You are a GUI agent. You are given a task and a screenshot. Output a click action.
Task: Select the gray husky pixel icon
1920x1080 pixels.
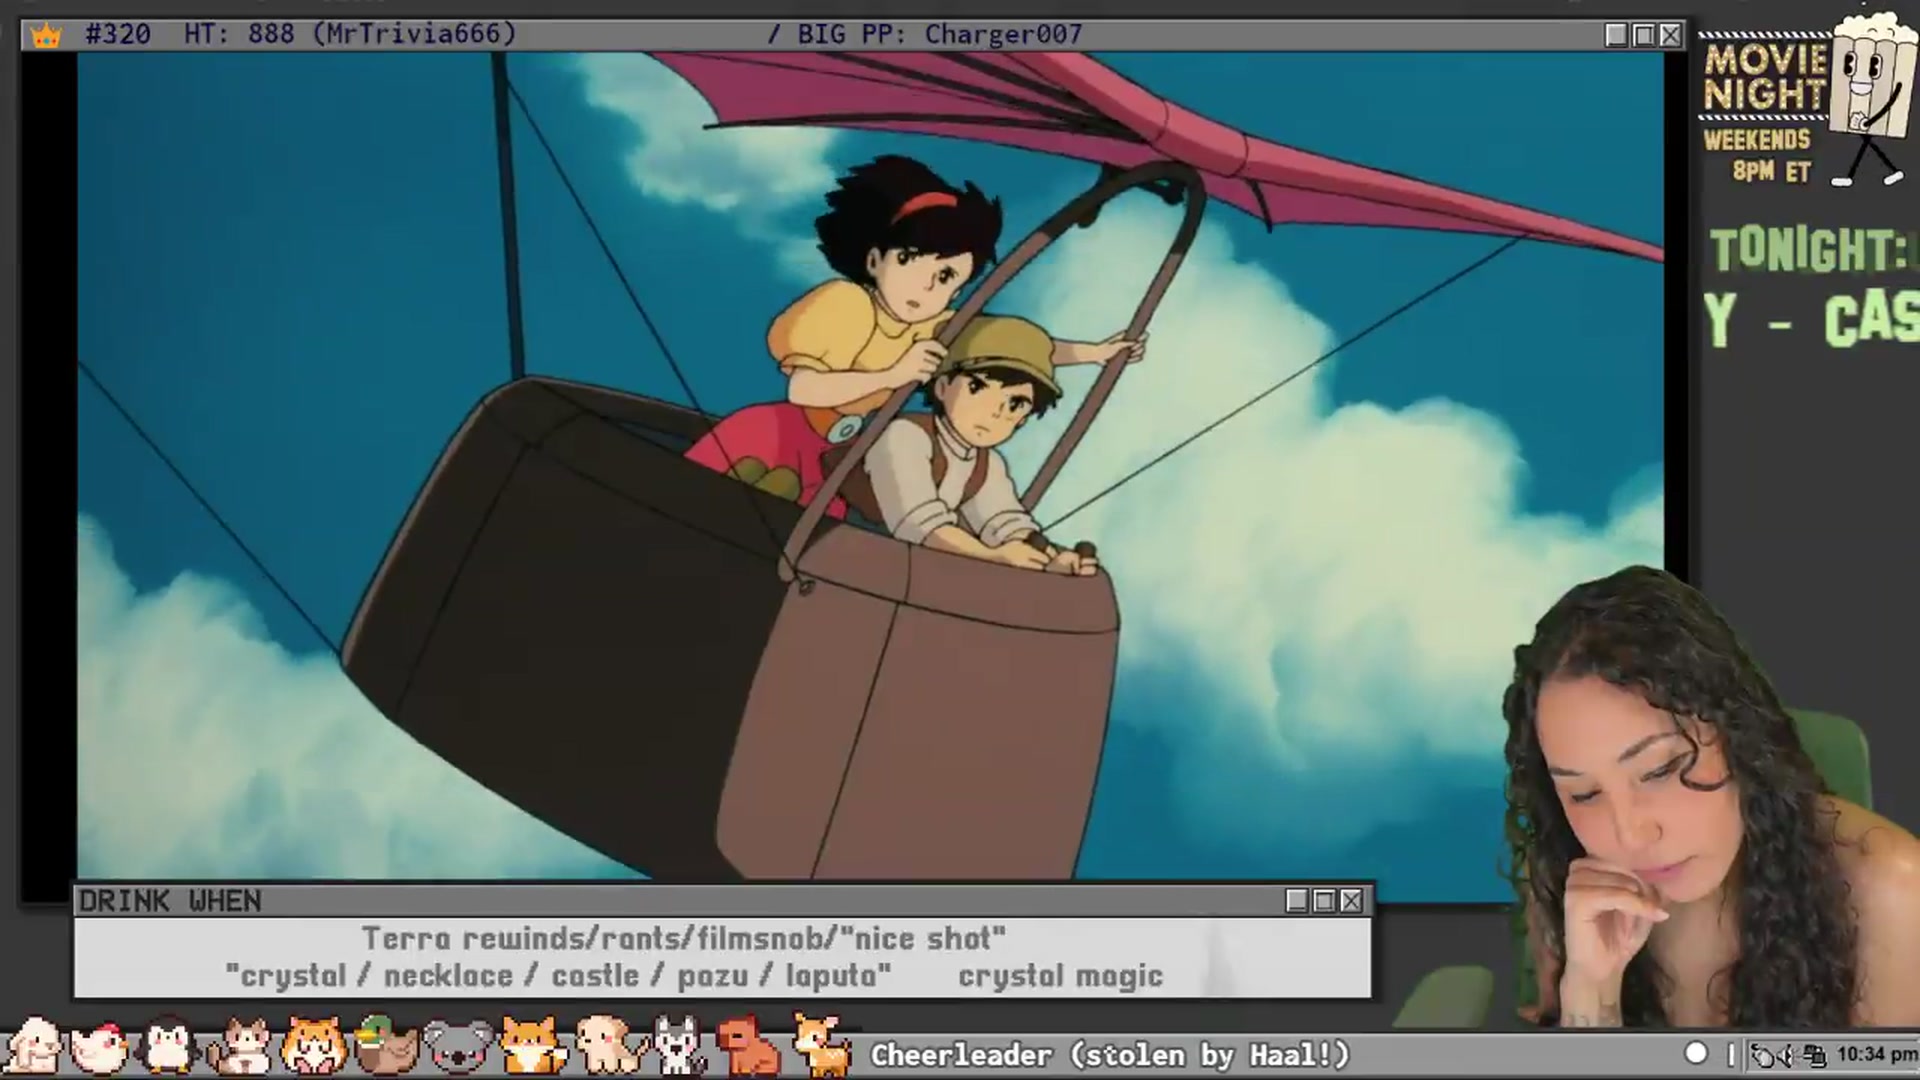pyautogui.click(x=679, y=1047)
